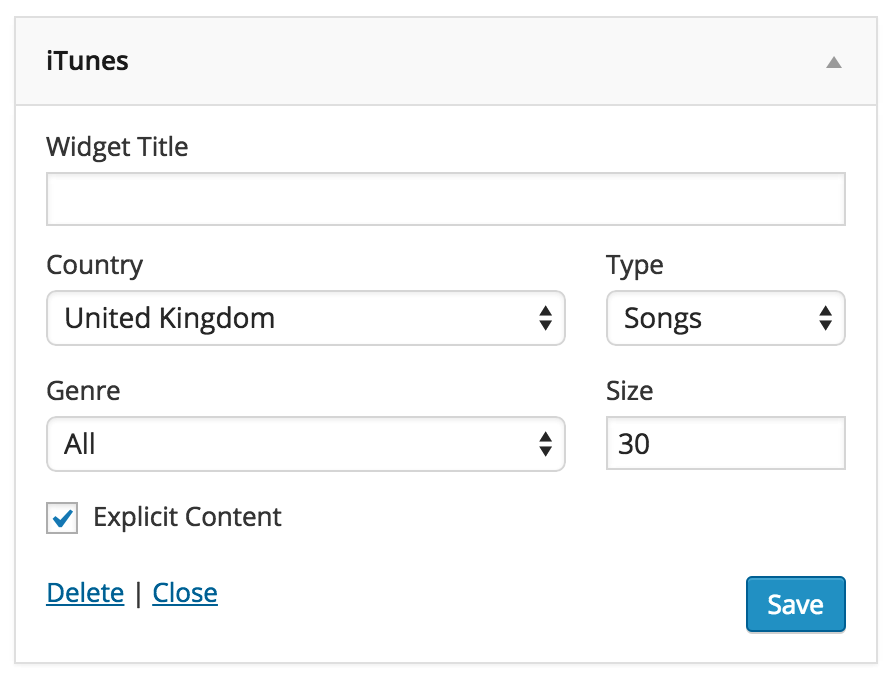The width and height of the screenshot is (892, 682).
Task: Click the iTunes widget header title
Action: coord(88,61)
